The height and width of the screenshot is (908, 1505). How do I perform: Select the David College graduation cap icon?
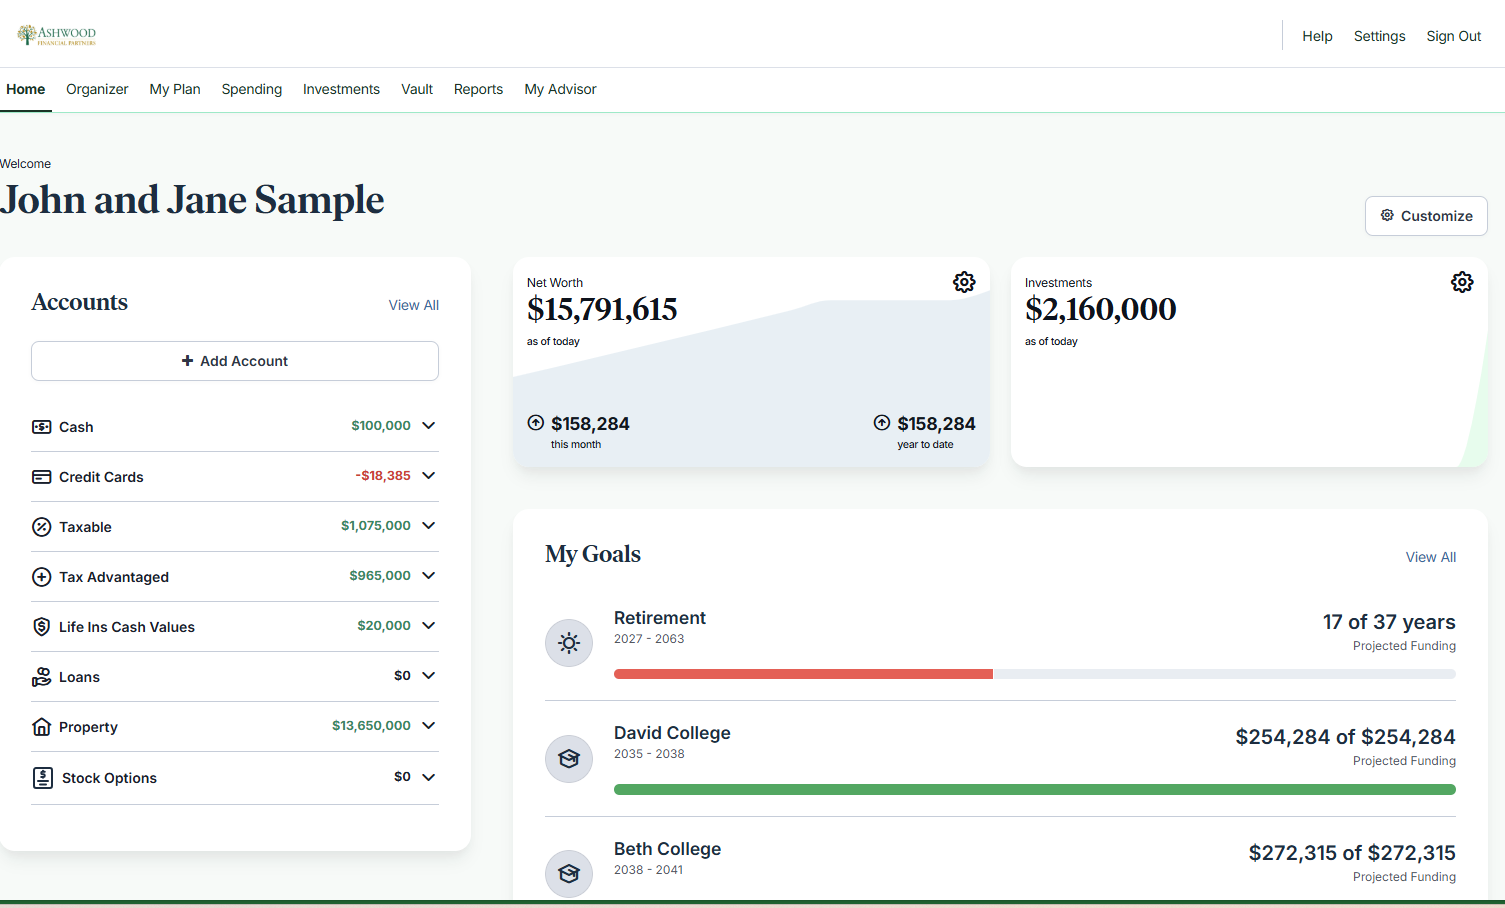[x=568, y=758]
